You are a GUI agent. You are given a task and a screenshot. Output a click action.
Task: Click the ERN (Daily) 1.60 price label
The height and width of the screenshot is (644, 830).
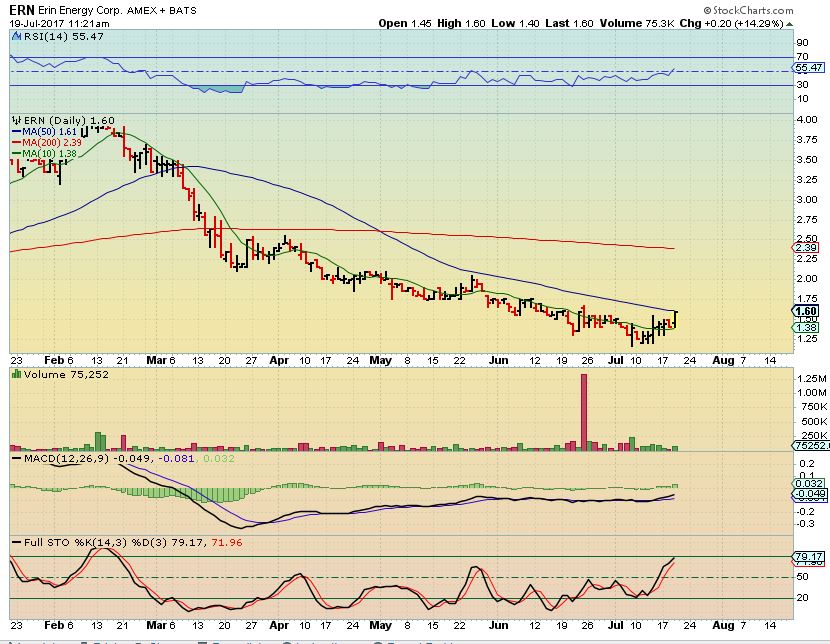(x=69, y=121)
